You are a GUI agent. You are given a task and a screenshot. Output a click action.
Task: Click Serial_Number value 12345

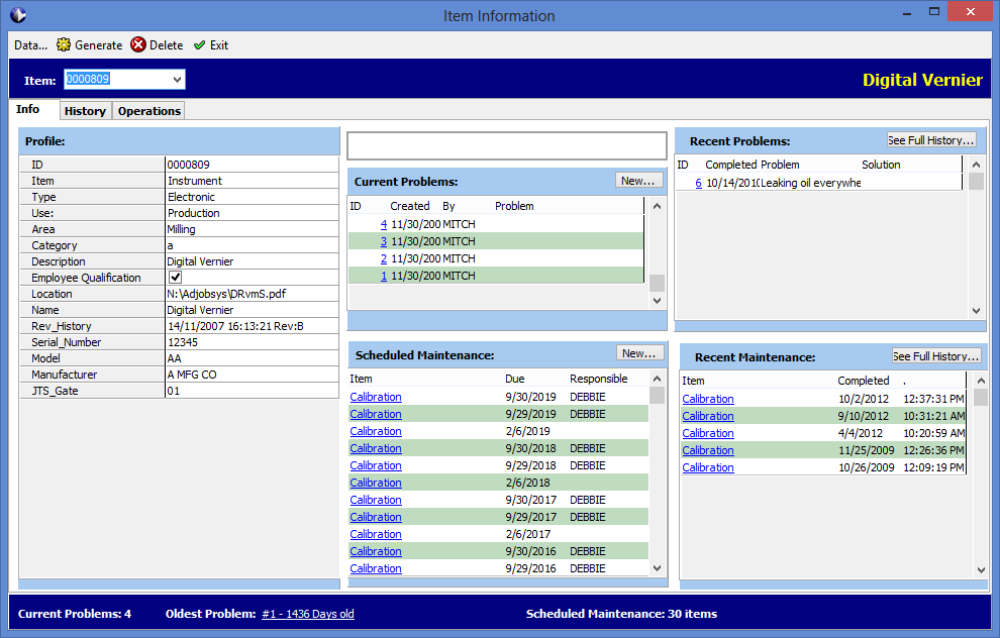click(252, 343)
